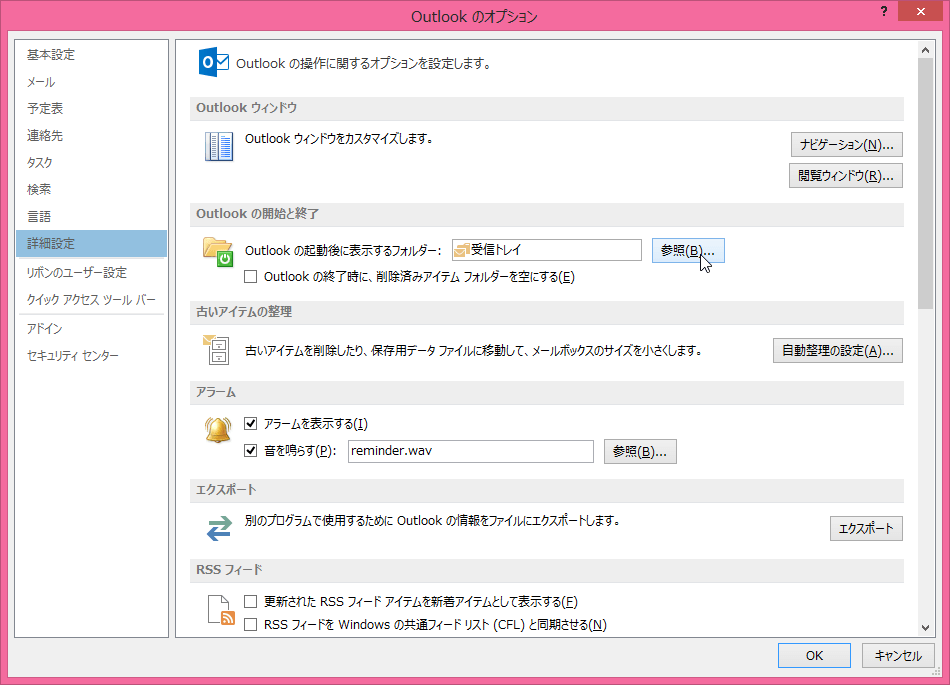Viewport: 950px width, 685px height.
Task: Open the 言語 category
Action: [91, 216]
